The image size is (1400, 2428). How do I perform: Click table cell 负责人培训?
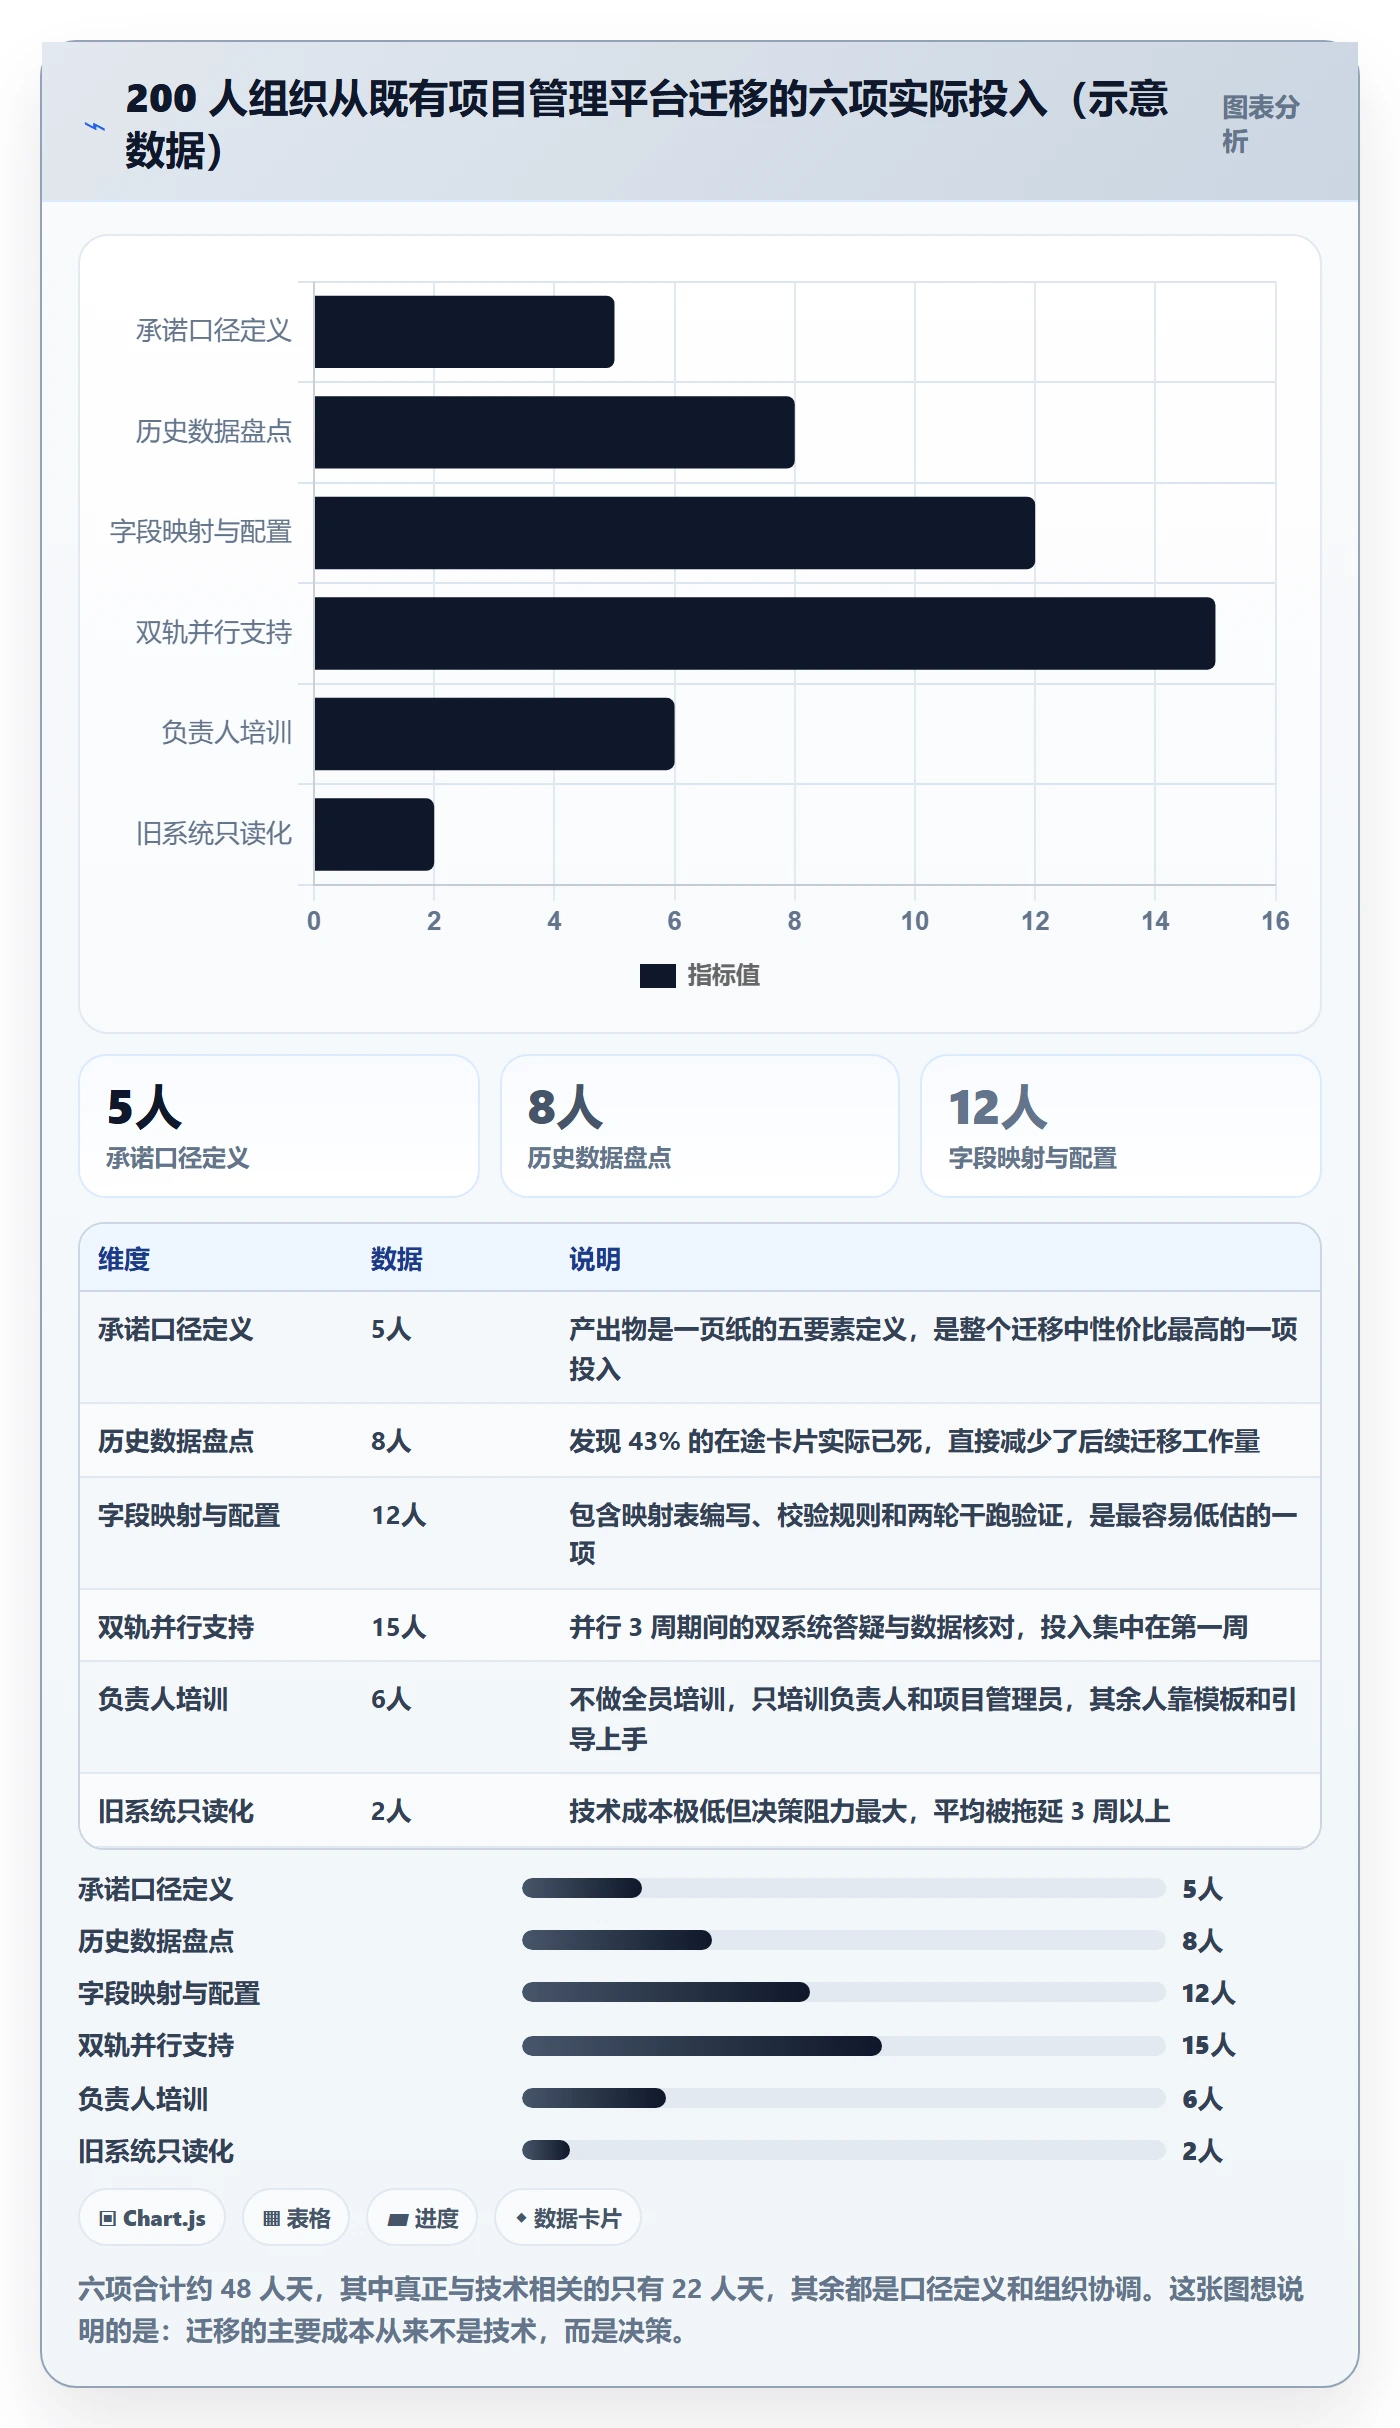(163, 1699)
